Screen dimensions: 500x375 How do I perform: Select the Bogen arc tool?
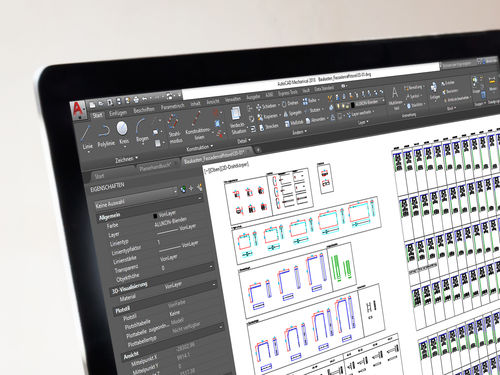point(141,131)
